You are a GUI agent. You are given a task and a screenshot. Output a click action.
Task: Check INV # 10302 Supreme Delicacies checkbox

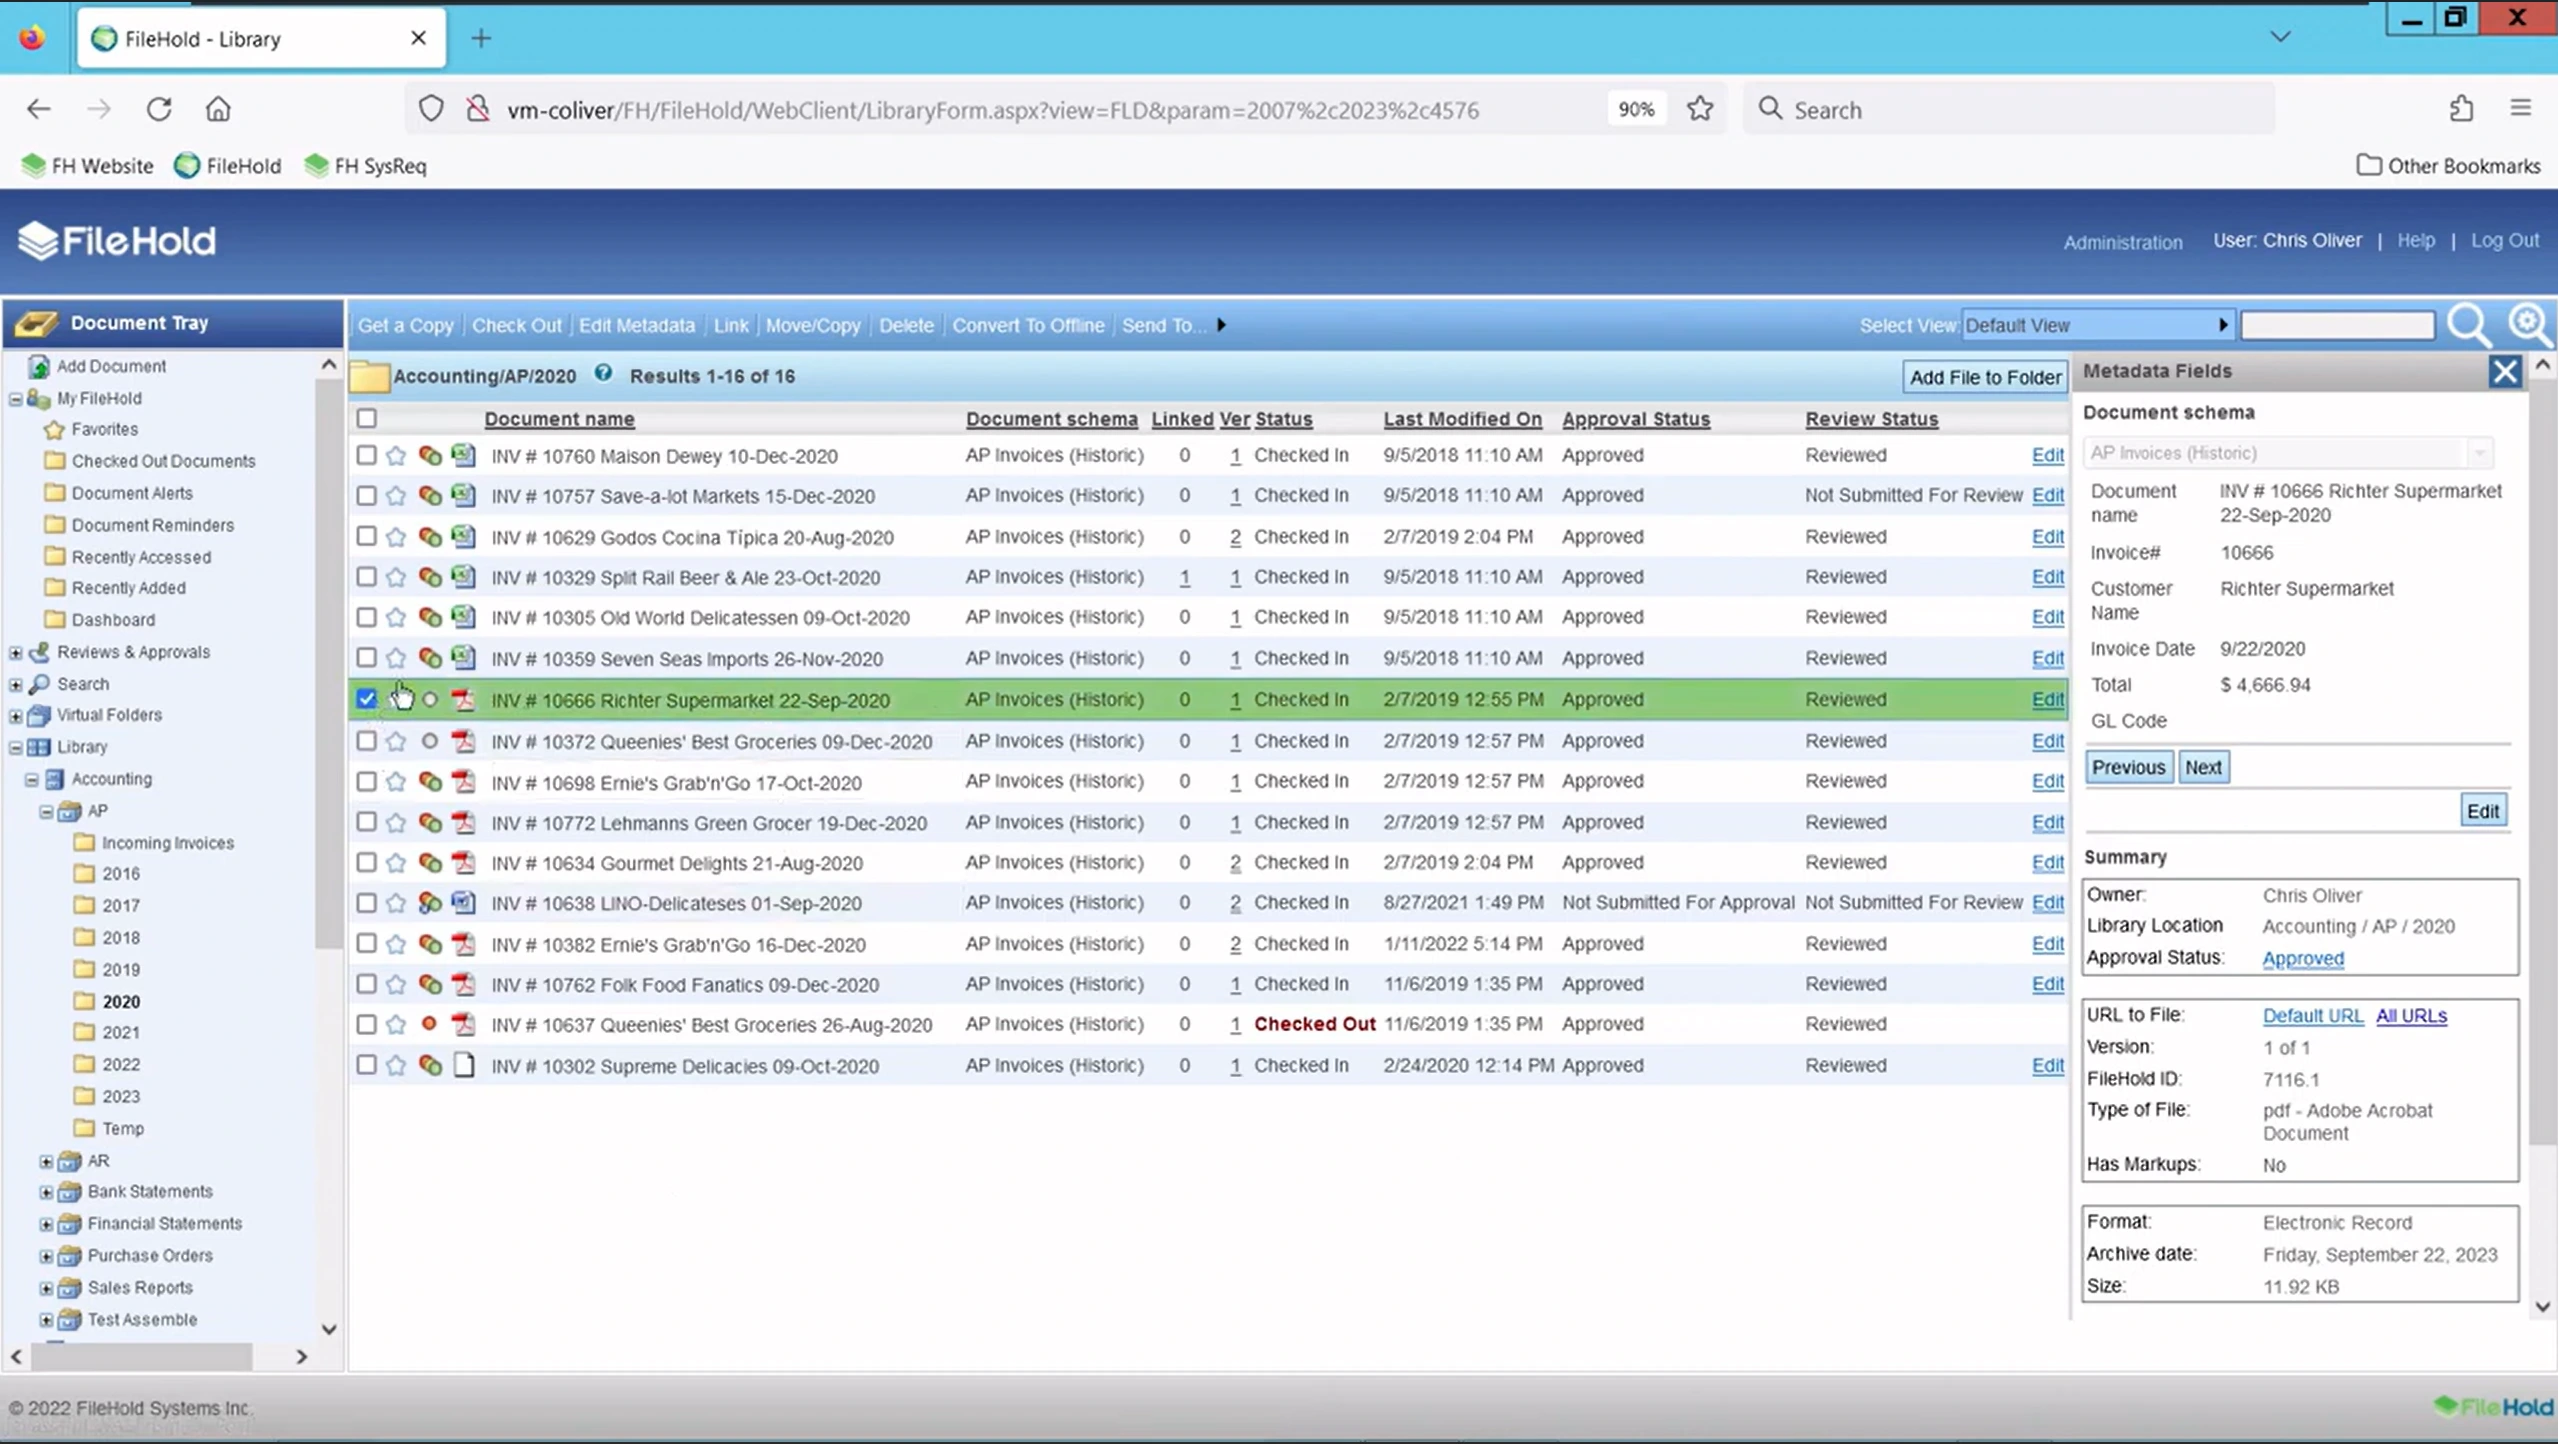point(367,1066)
